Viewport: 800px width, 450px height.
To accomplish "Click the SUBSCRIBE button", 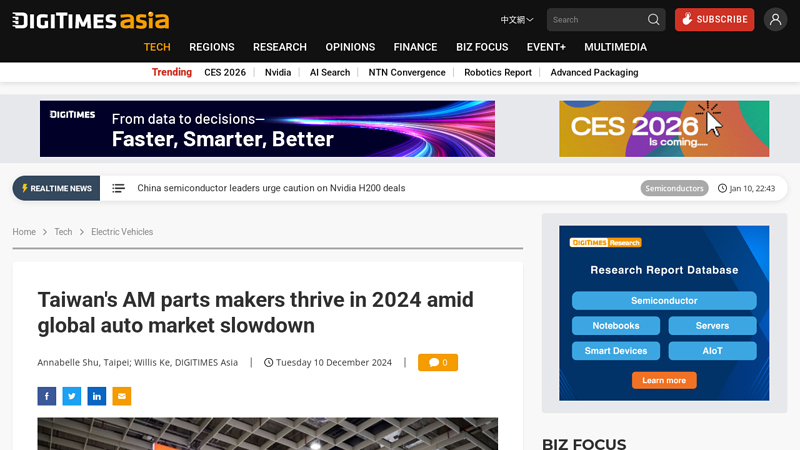I will tap(714, 19).
